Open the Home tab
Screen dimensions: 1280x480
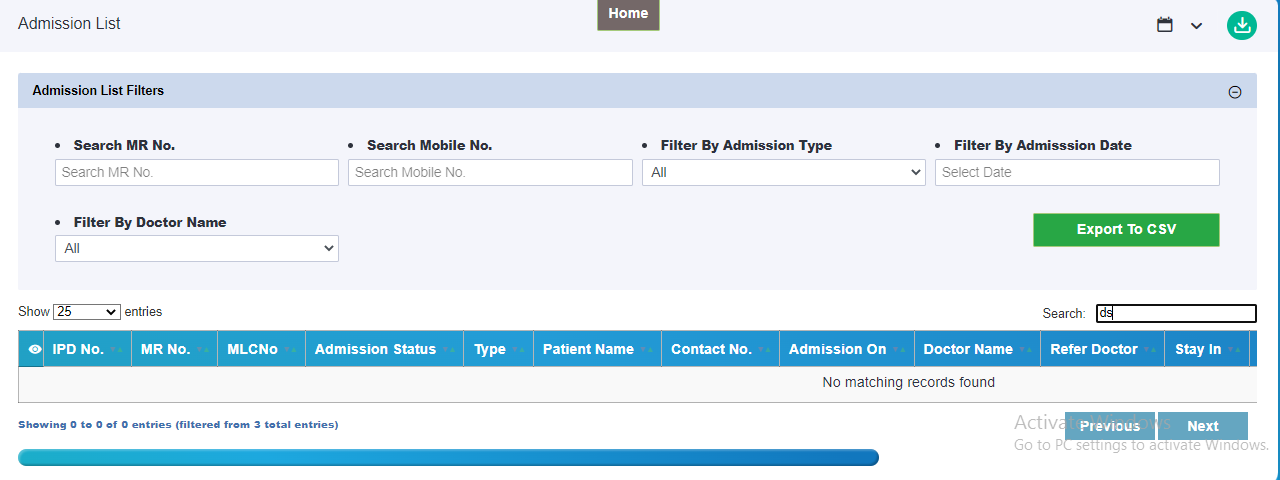coord(628,14)
